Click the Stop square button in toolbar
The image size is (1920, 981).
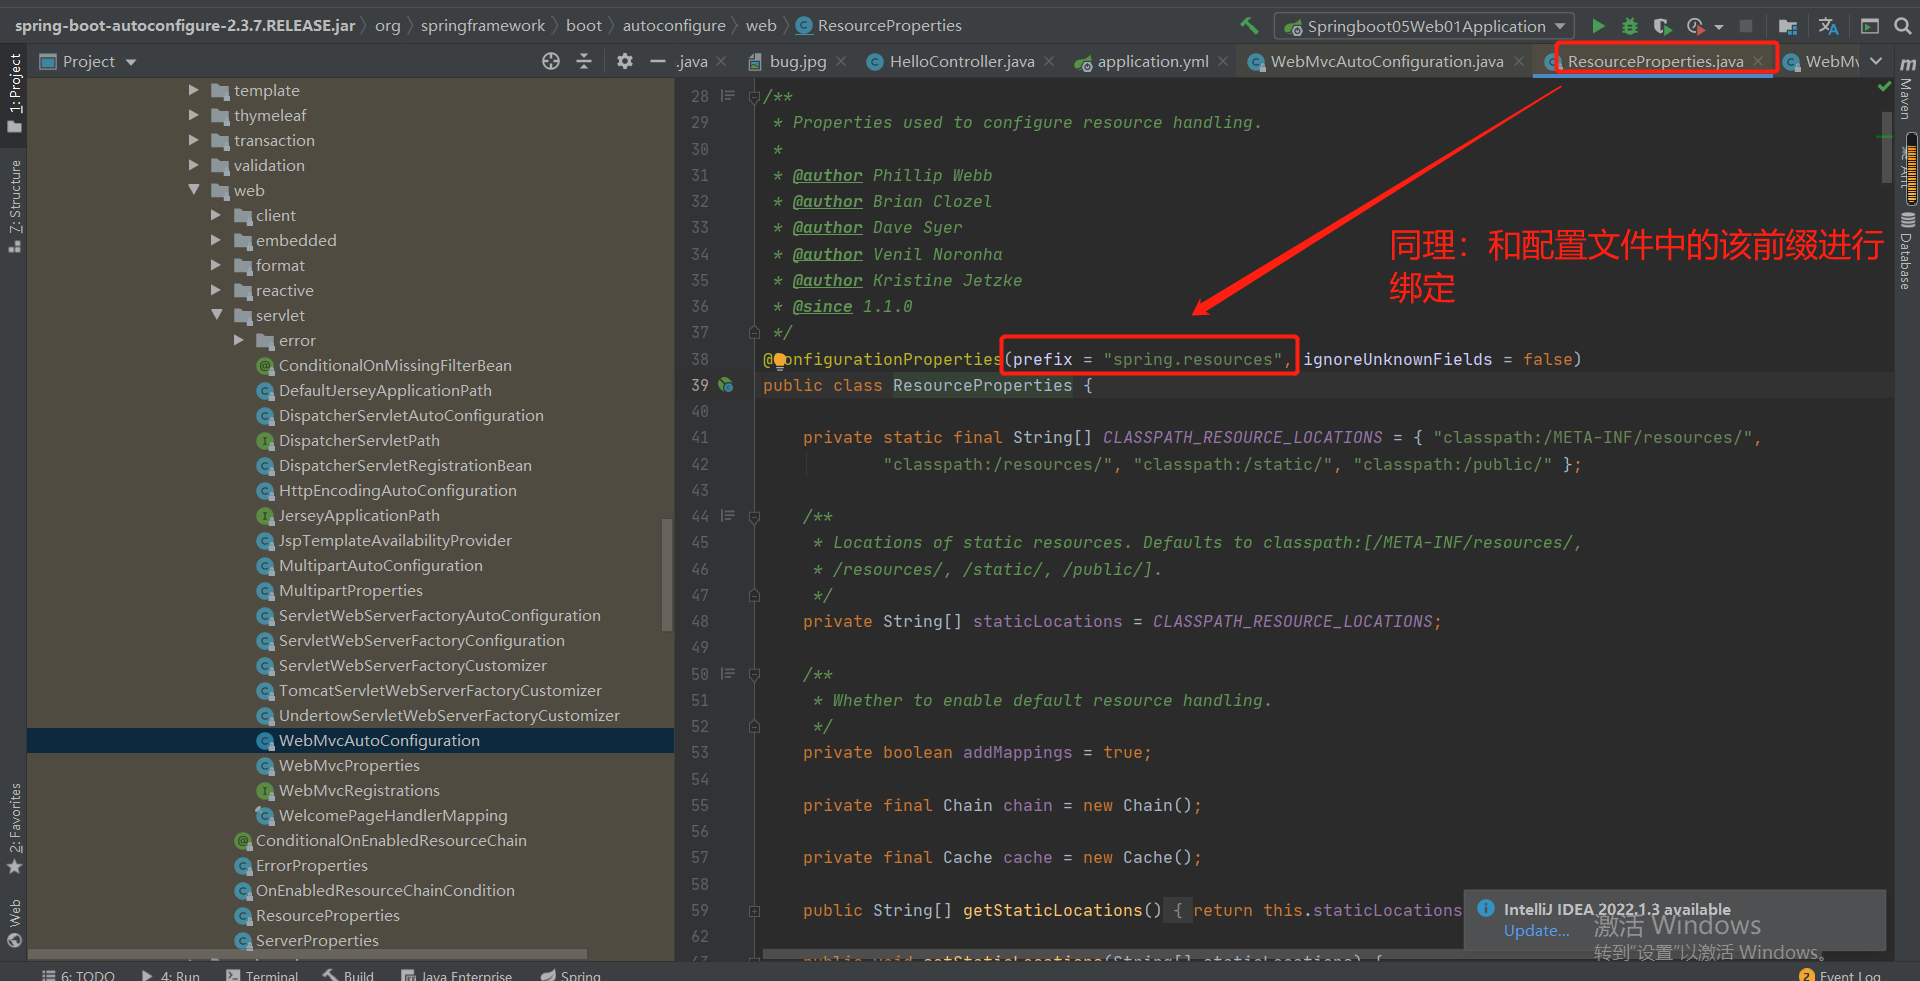(1746, 26)
